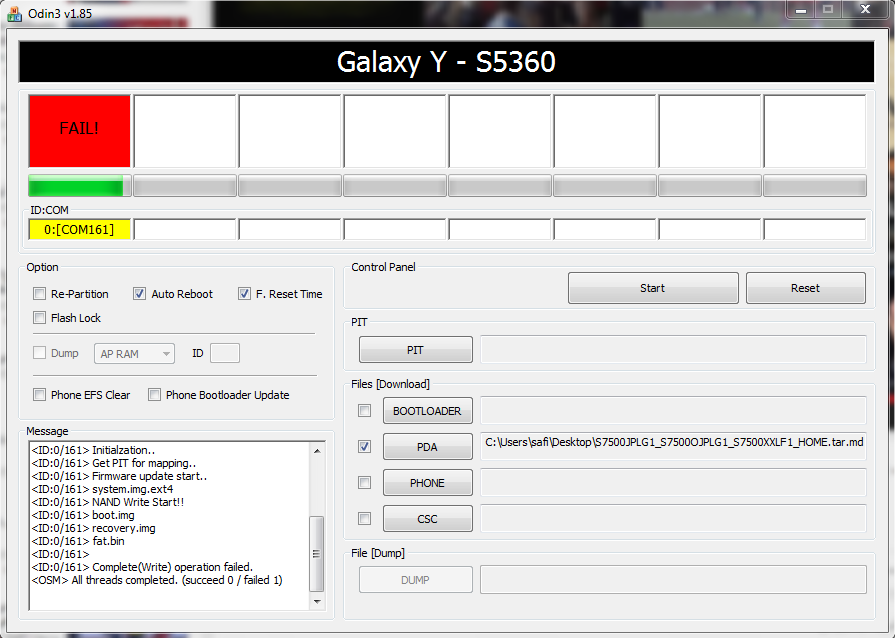Tick the Dump checkbox
895x638 pixels.
(39, 353)
